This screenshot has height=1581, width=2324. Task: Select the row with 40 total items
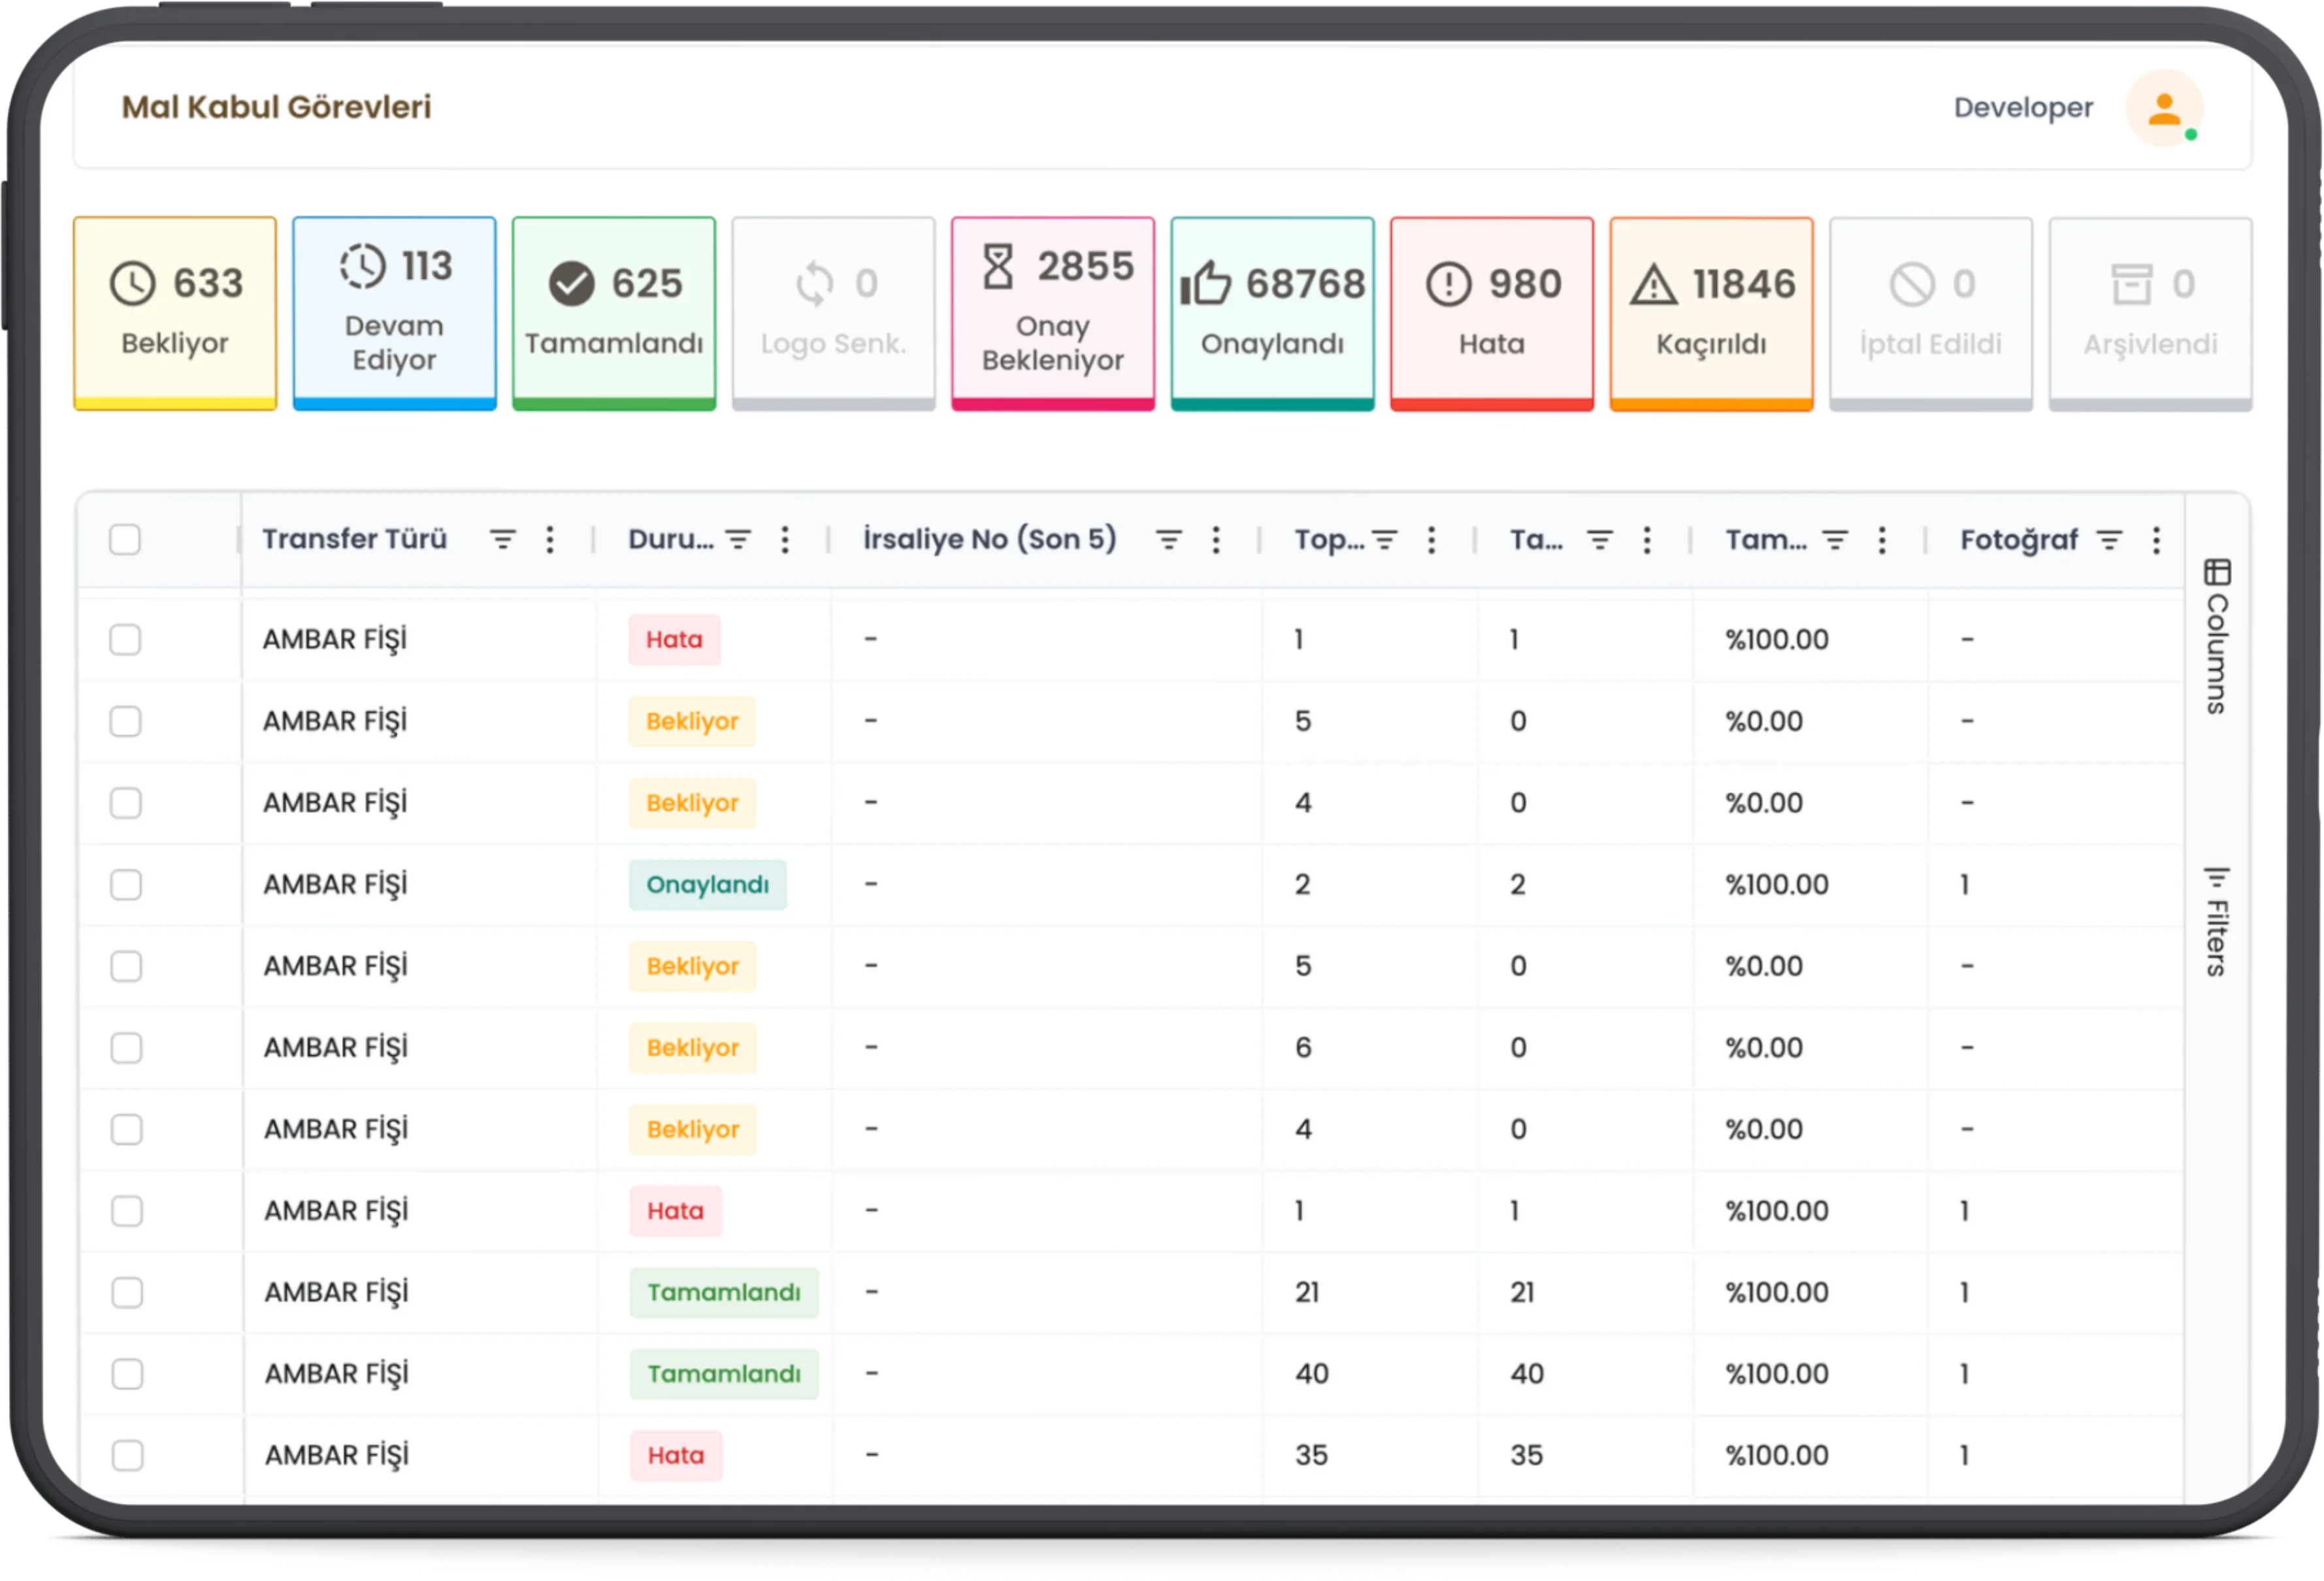[x=127, y=1374]
